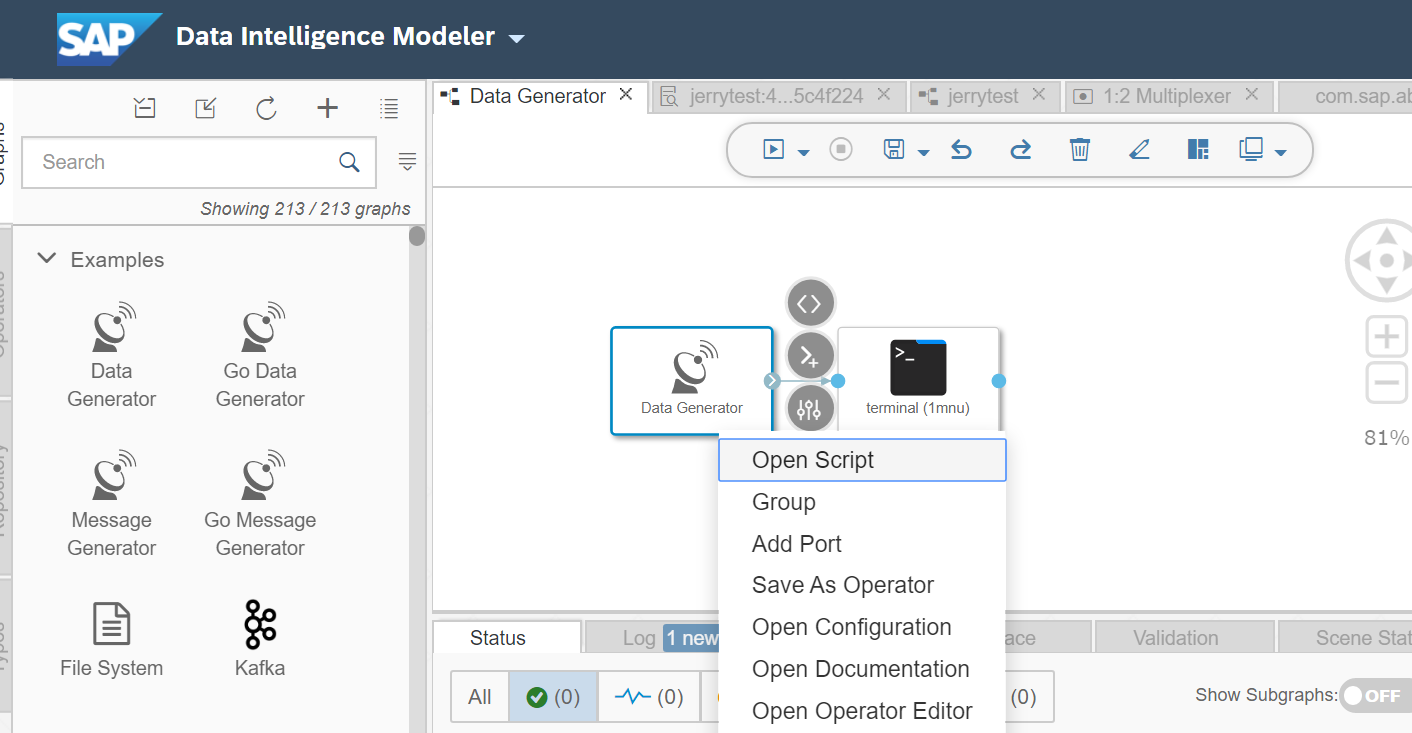Refresh the graphs list
The height and width of the screenshot is (733, 1412).
pyautogui.click(x=266, y=108)
